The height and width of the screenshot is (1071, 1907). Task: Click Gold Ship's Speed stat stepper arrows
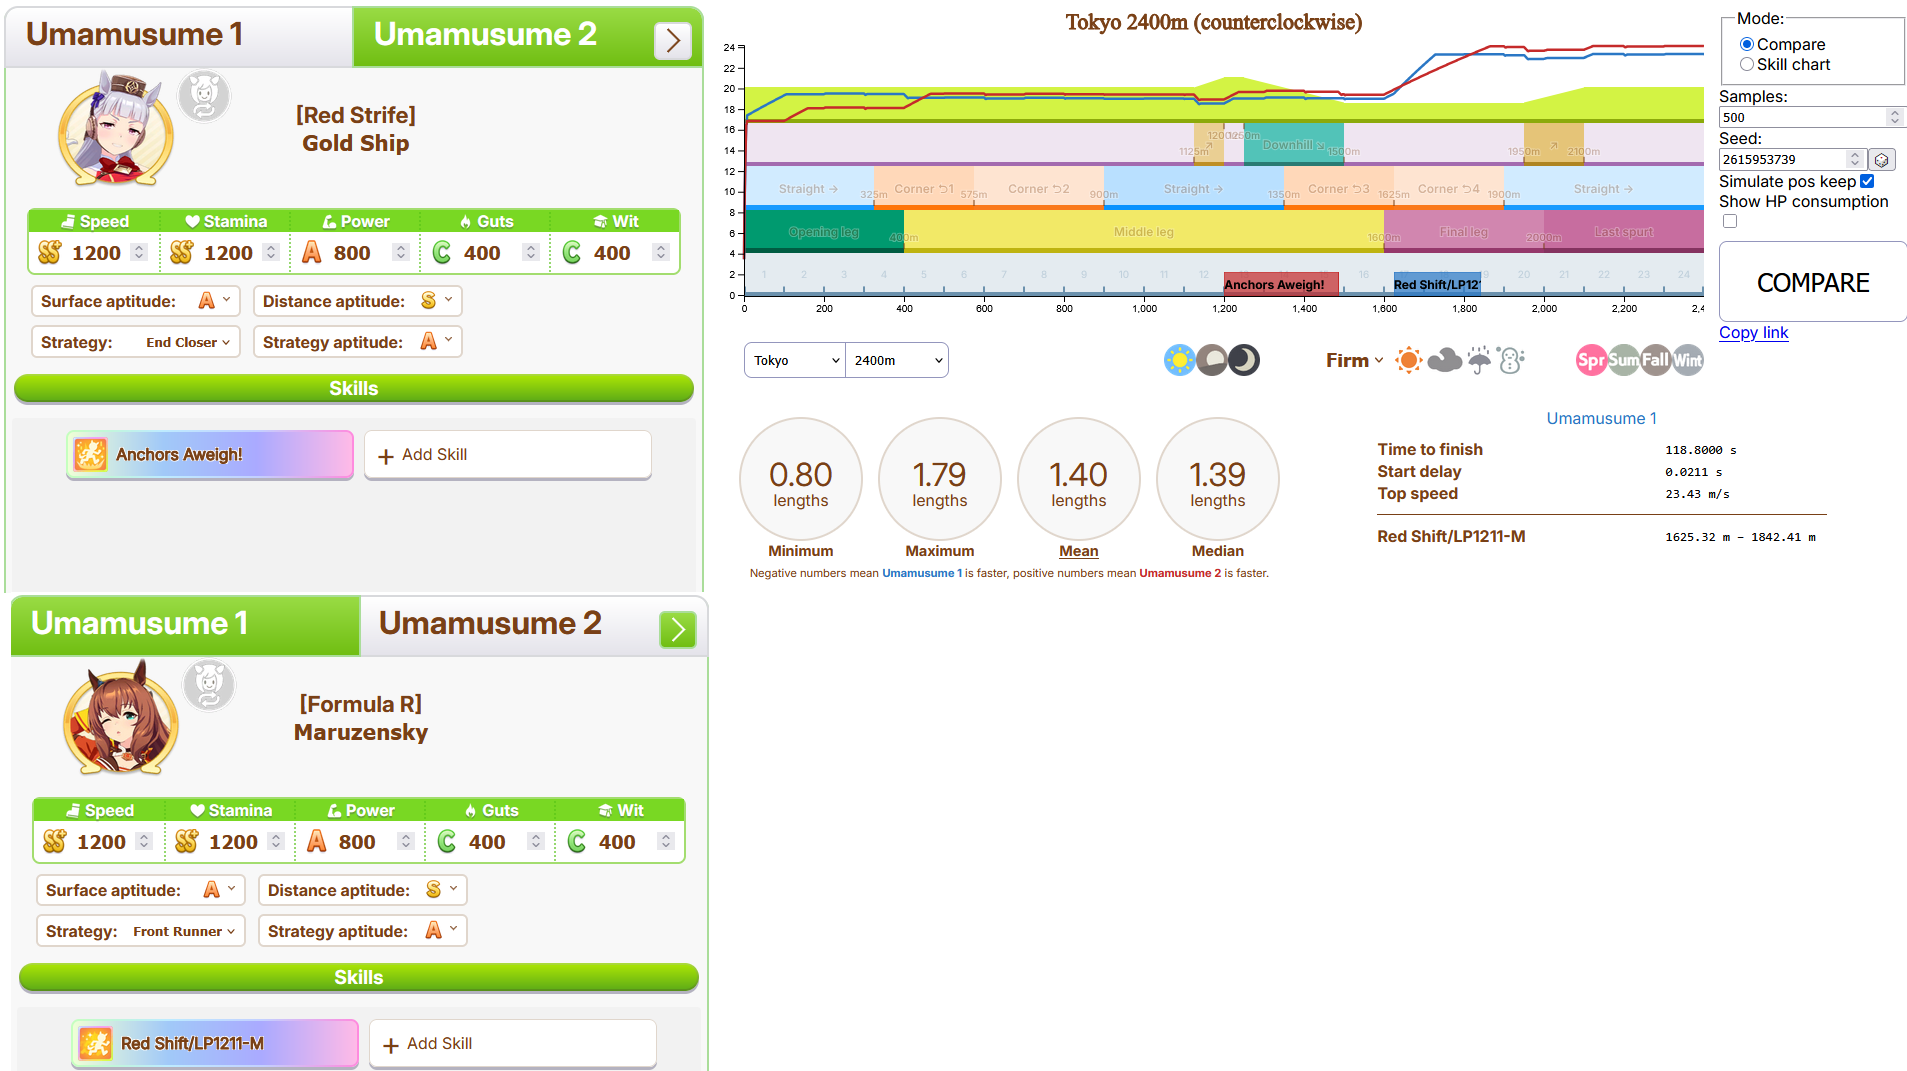click(139, 253)
